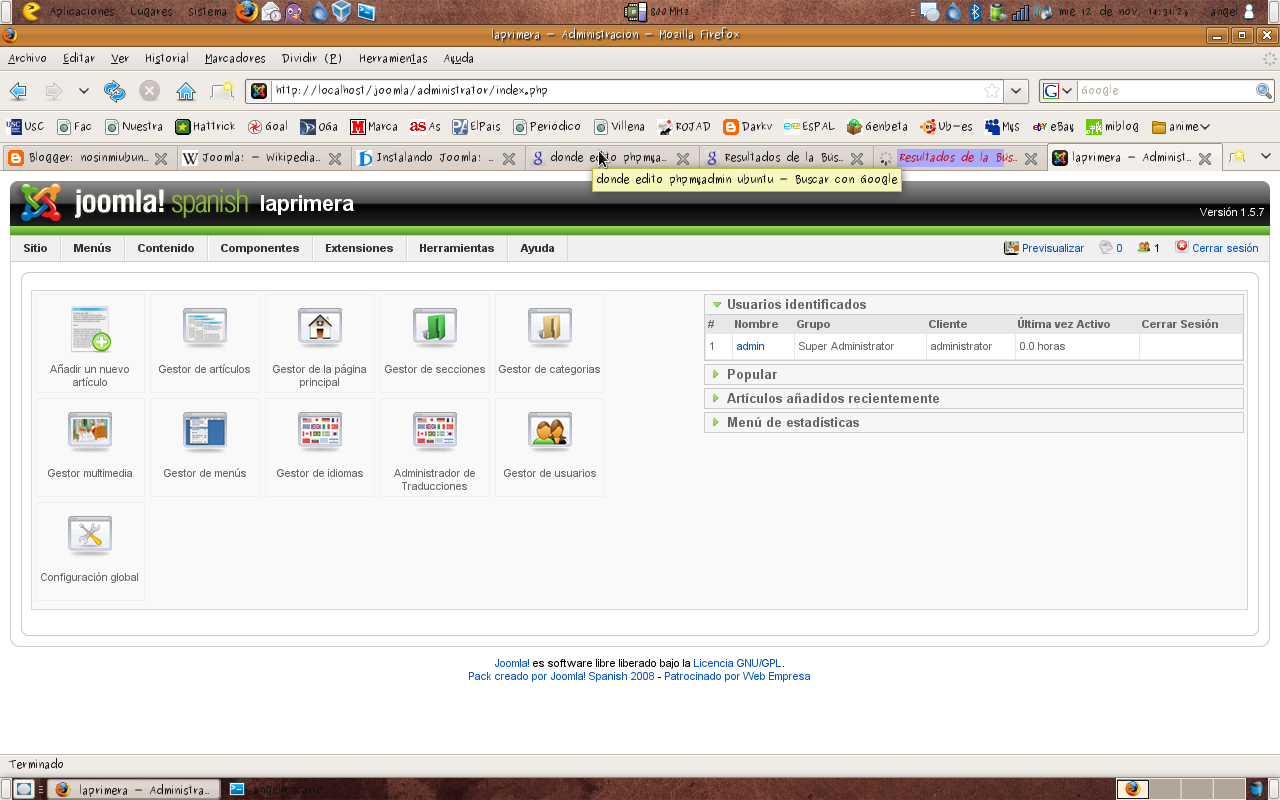The image size is (1280, 800).
Task: Open Gestor de la página principal
Action: point(319,343)
